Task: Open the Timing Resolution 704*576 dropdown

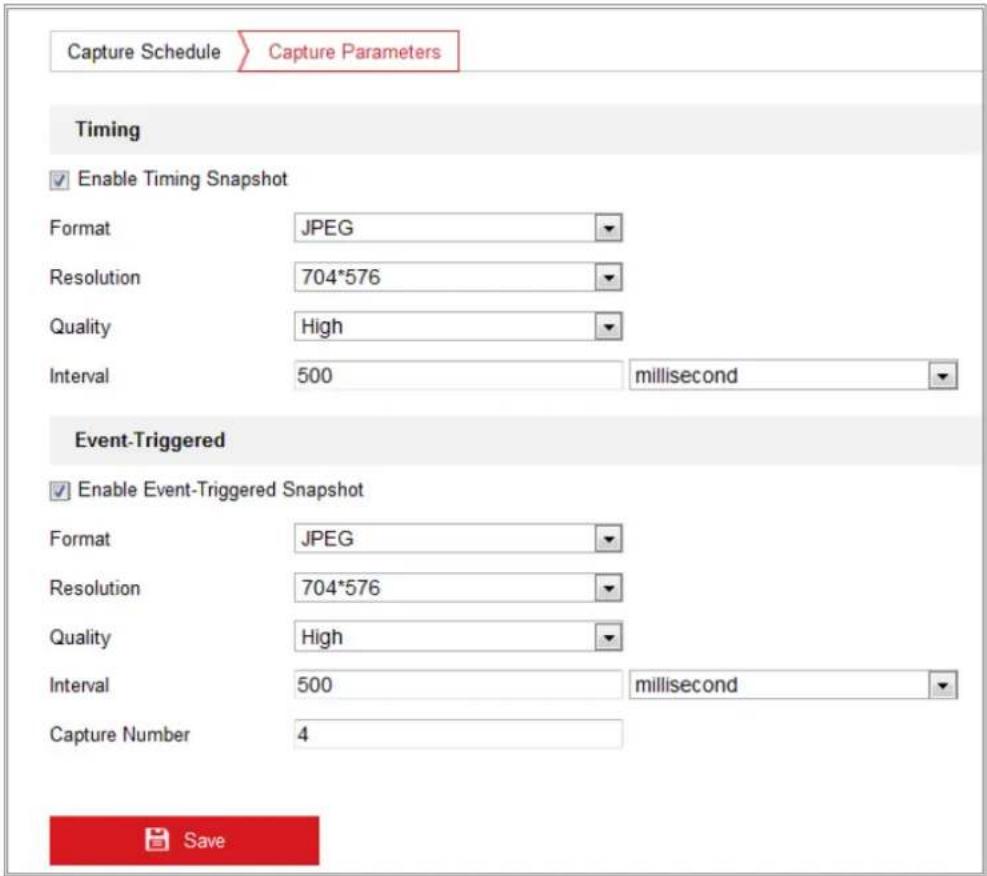Action: pos(458,277)
